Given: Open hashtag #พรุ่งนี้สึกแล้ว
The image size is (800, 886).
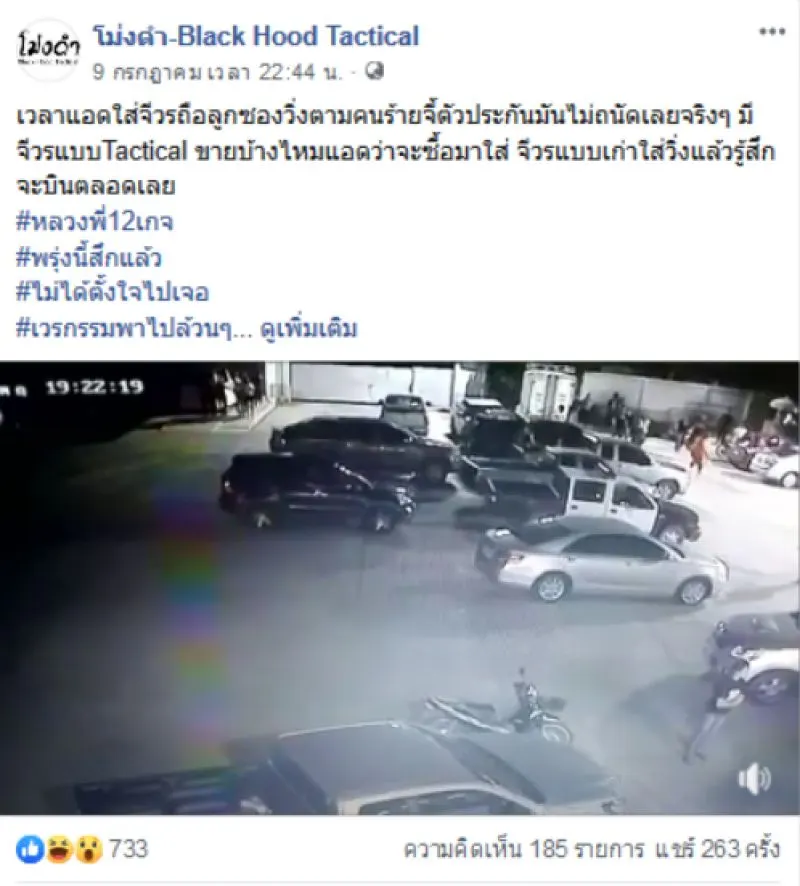Looking at the screenshot, I should point(89,258).
